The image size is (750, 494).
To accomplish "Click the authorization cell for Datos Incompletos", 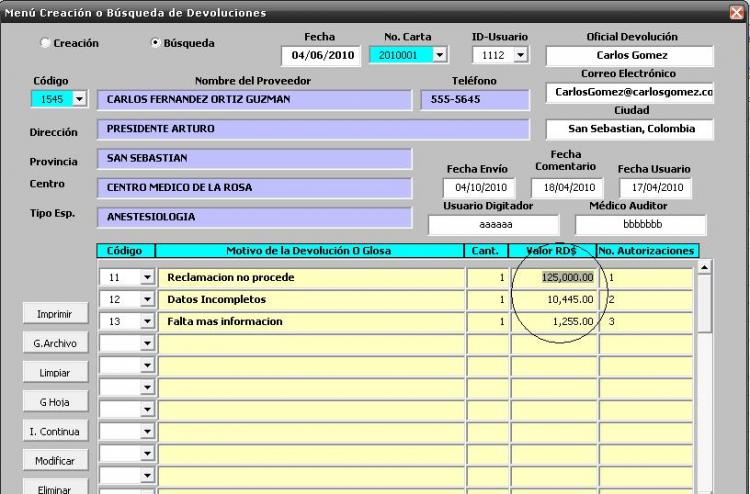I will coord(646,299).
